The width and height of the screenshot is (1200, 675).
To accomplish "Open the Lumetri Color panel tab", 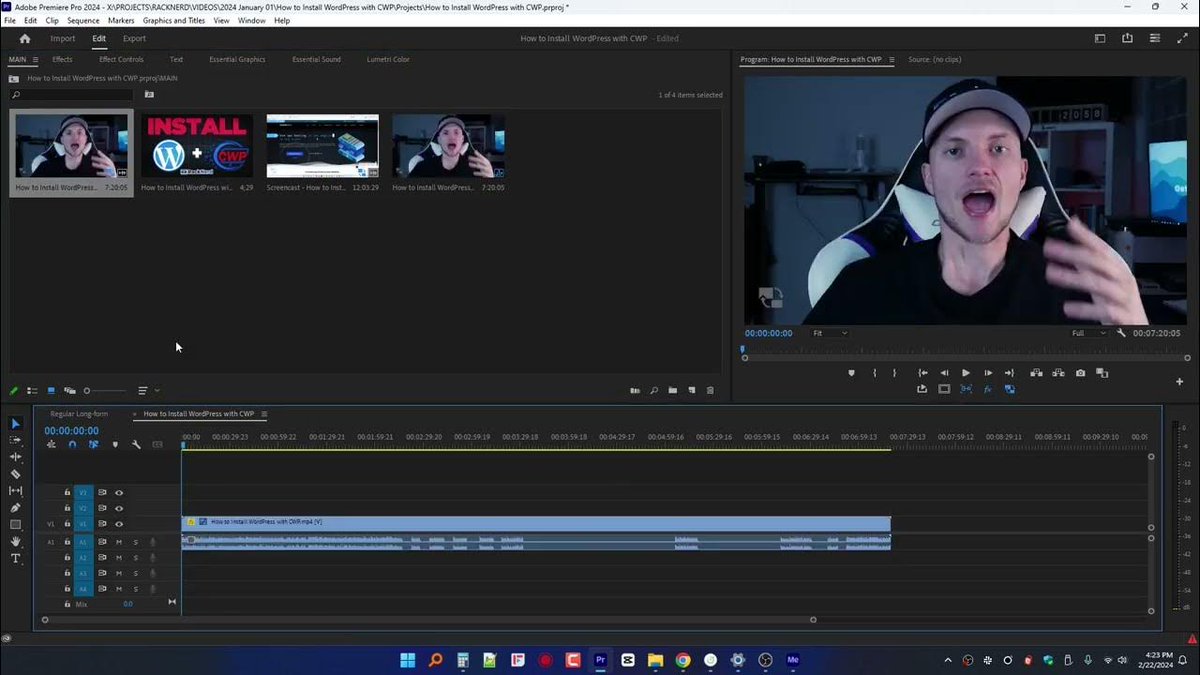I will click(388, 59).
